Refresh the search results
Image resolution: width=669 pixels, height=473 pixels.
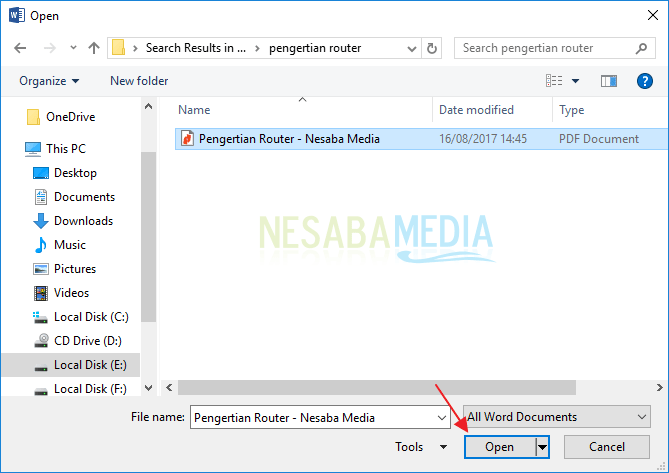pyautogui.click(x=432, y=48)
